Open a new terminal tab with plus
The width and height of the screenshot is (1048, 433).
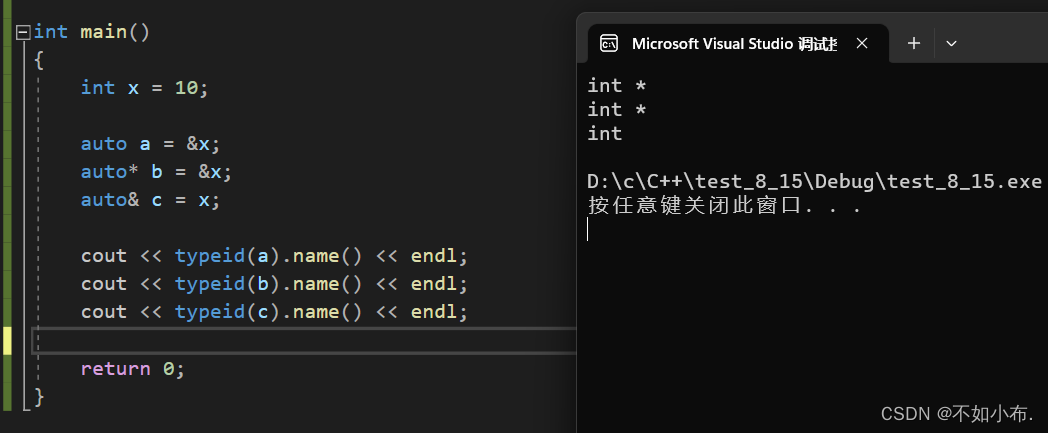913,44
